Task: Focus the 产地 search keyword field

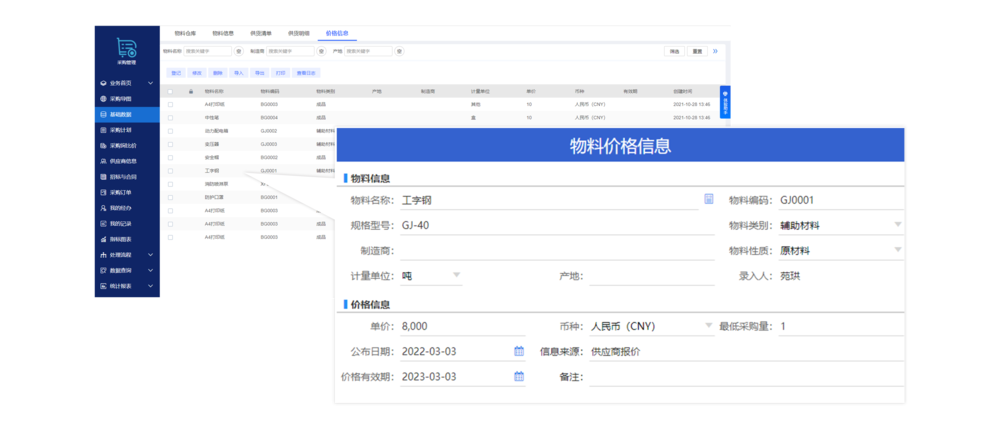Action: (x=369, y=51)
